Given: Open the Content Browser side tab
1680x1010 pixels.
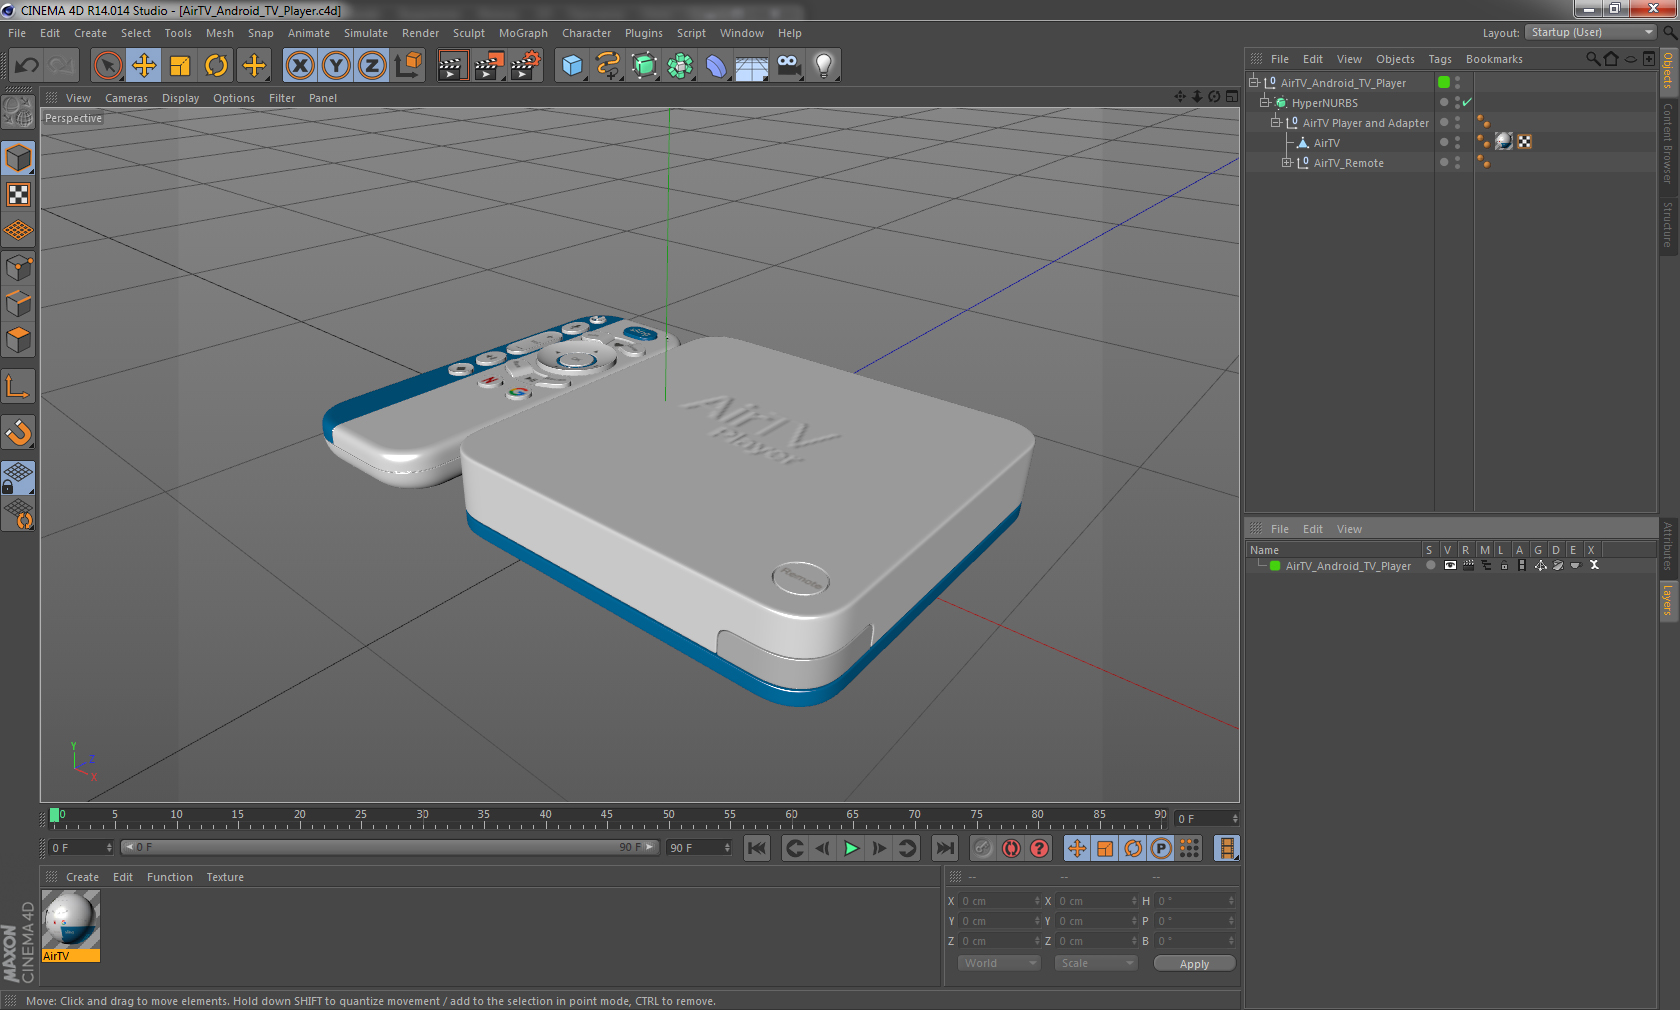Looking at the screenshot, I should [x=1668, y=143].
